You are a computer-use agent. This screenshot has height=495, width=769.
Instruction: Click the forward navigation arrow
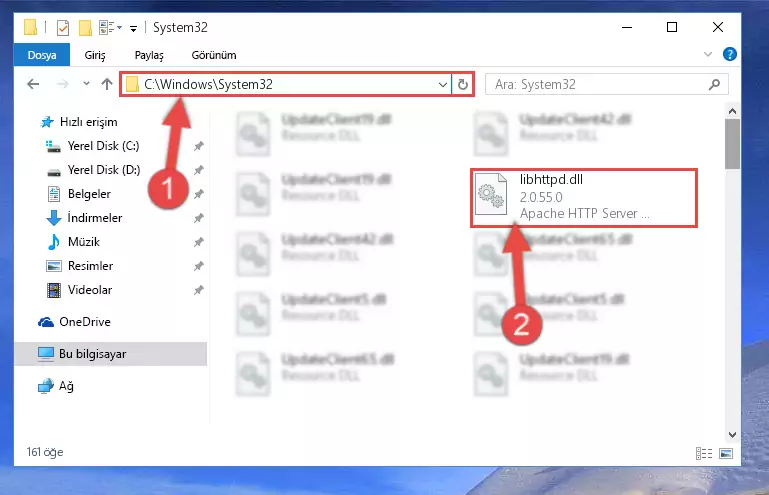pos(63,84)
